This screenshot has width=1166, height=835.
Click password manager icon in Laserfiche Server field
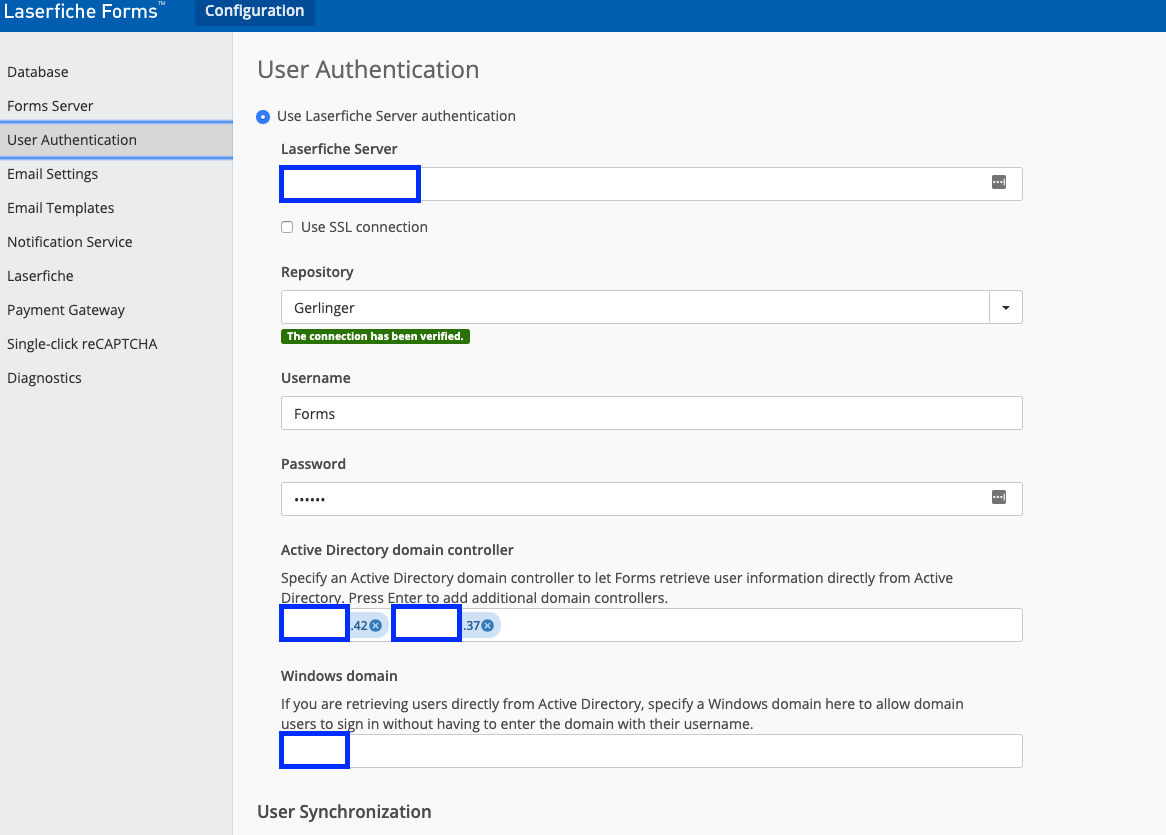(998, 182)
